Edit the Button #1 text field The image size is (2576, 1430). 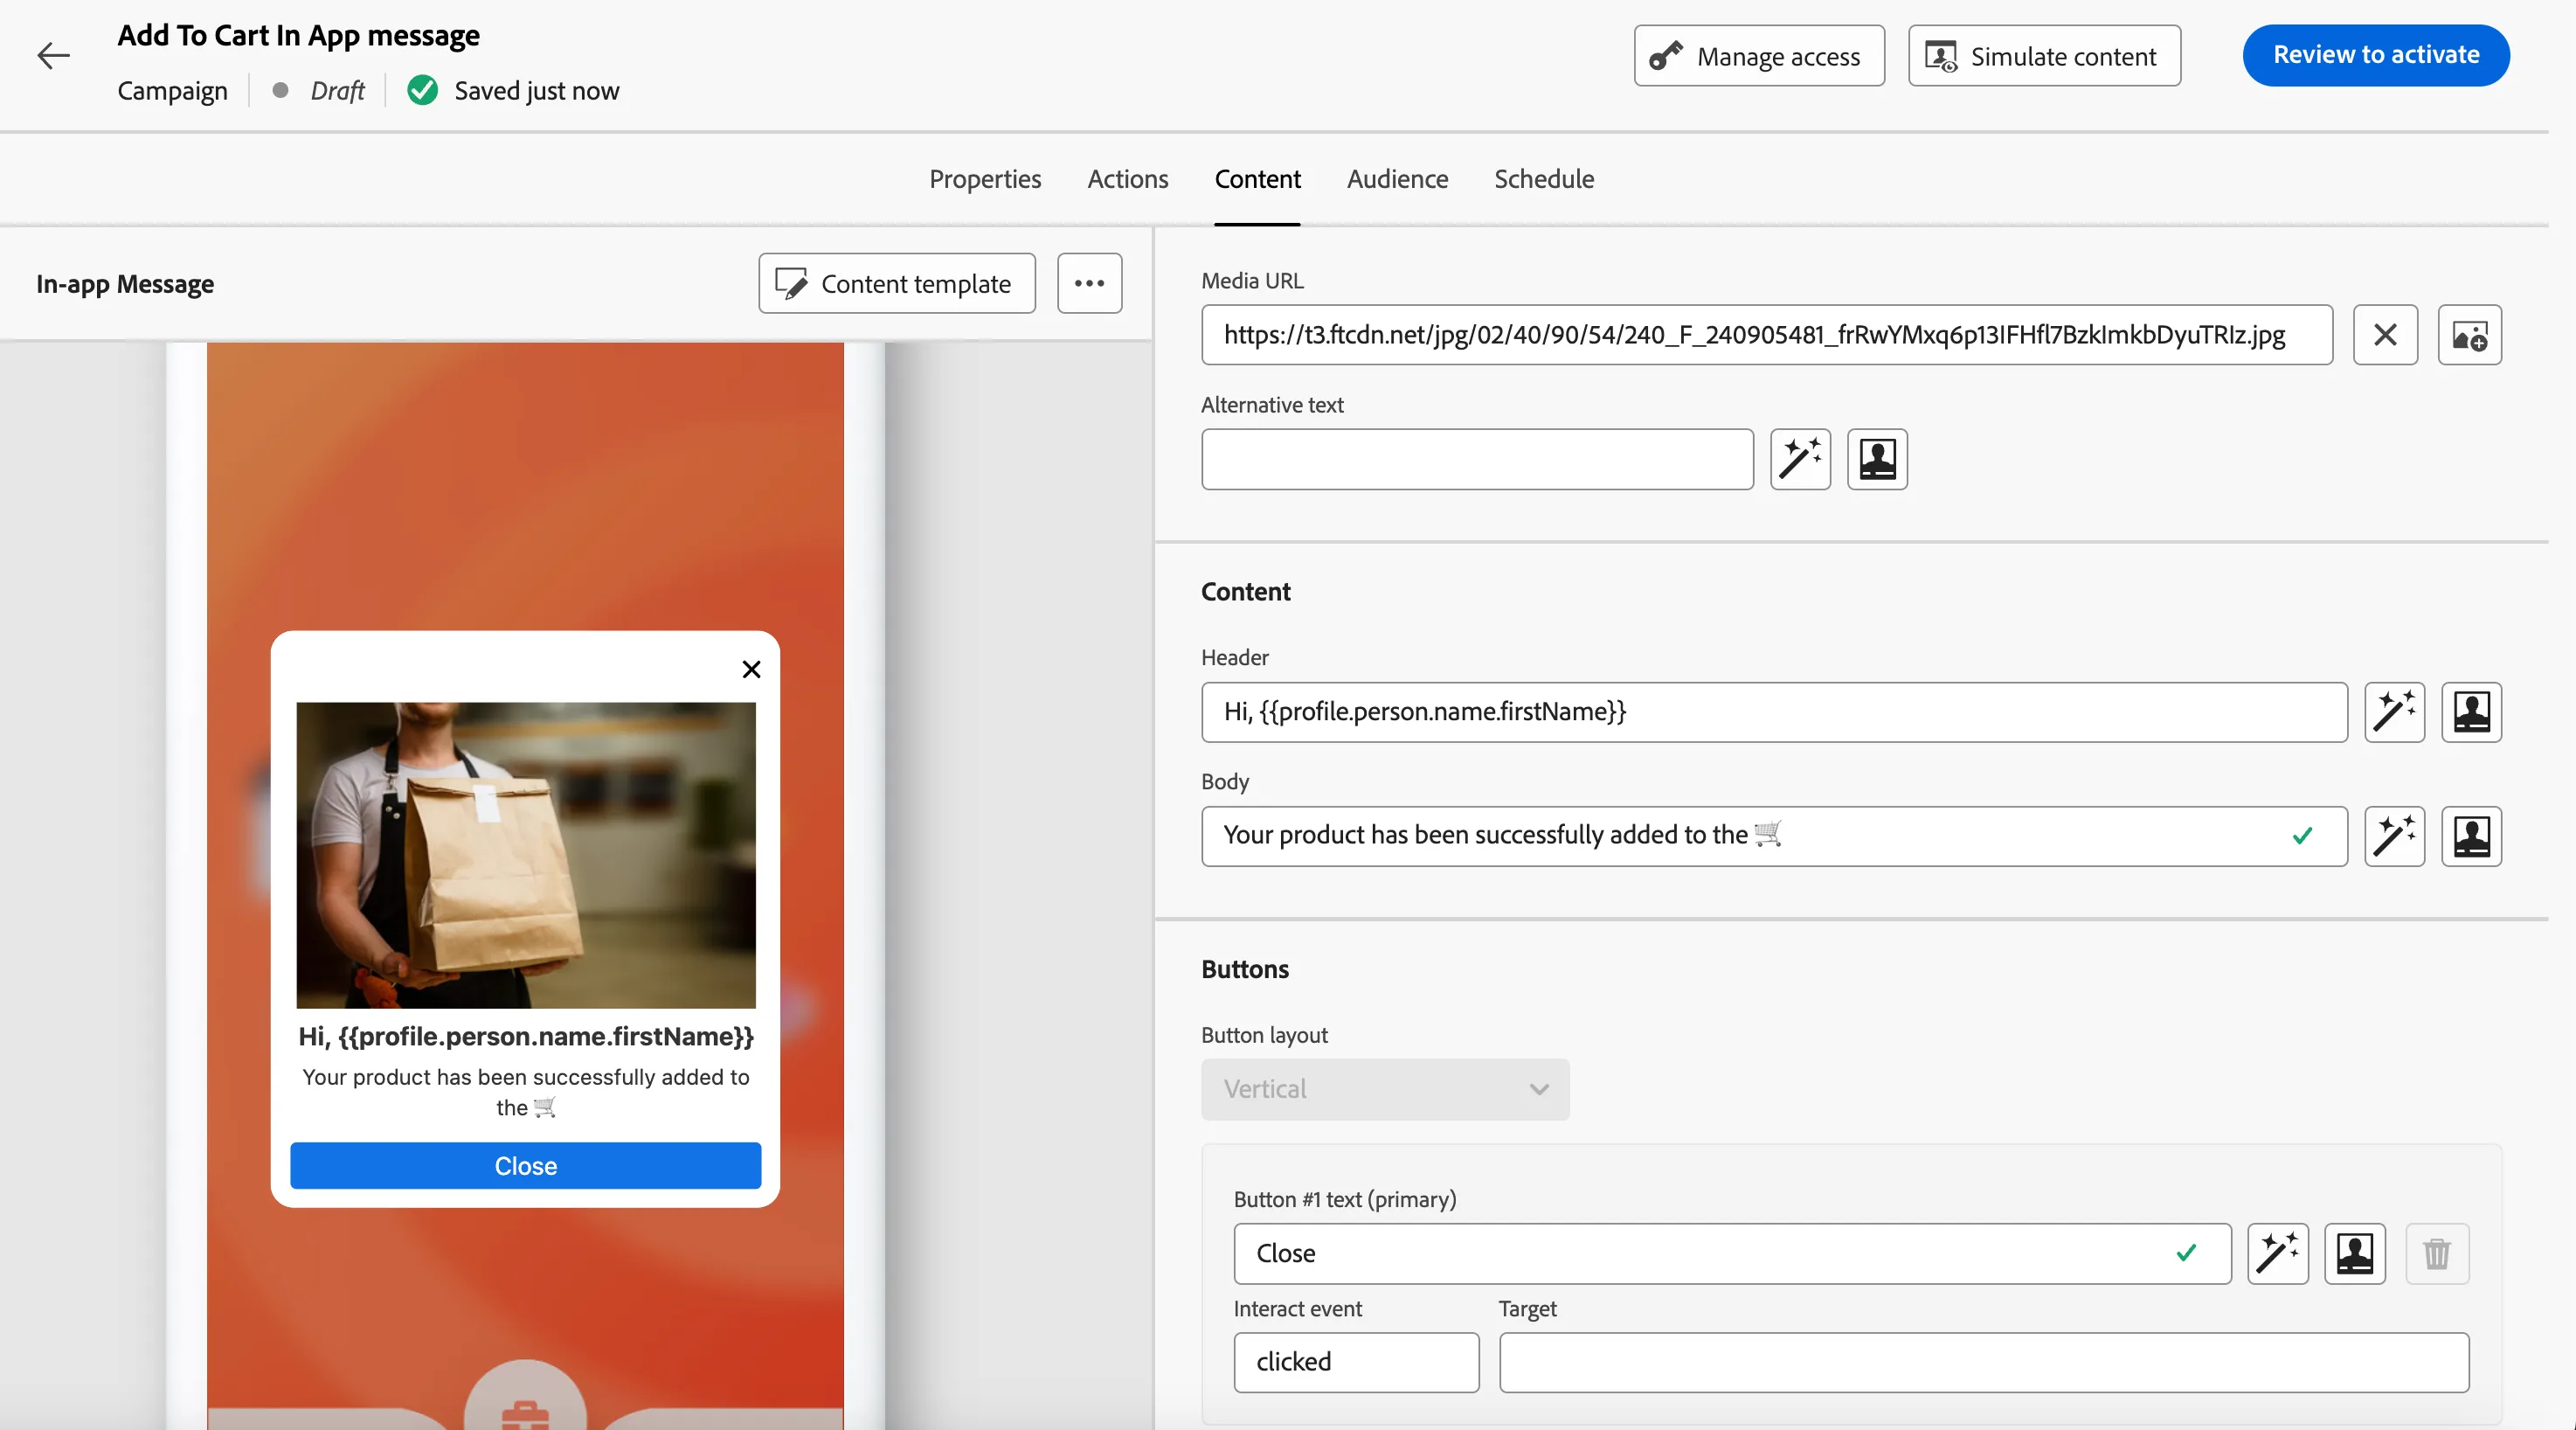[x=1732, y=1253]
